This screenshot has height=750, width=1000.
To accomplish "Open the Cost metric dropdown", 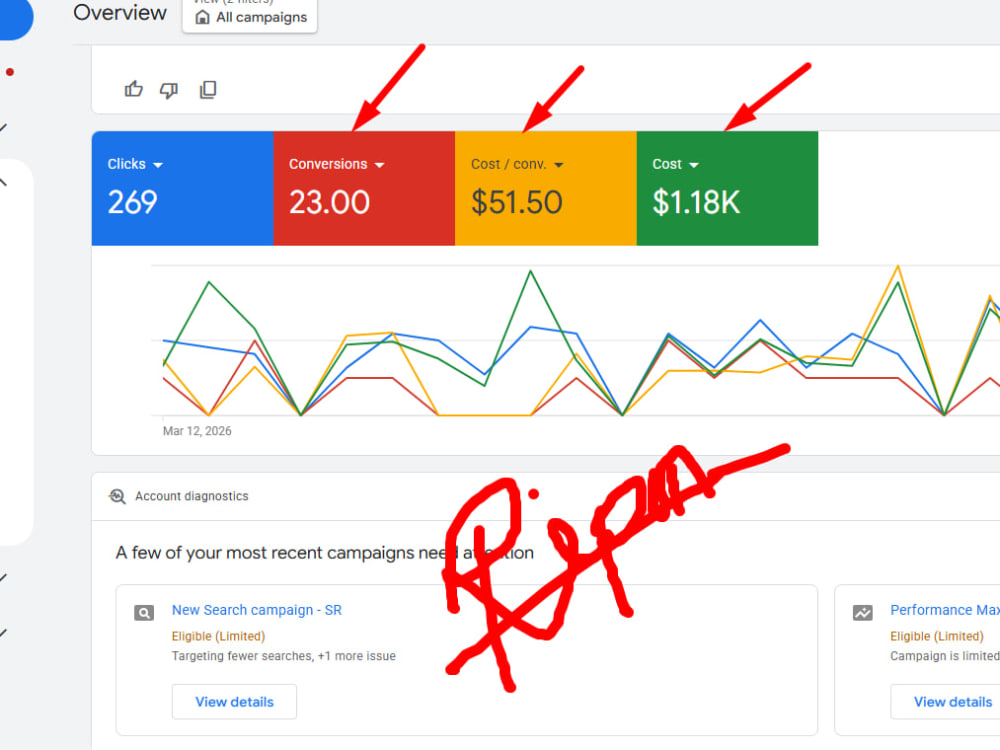I will pyautogui.click(x=694, y=165).
